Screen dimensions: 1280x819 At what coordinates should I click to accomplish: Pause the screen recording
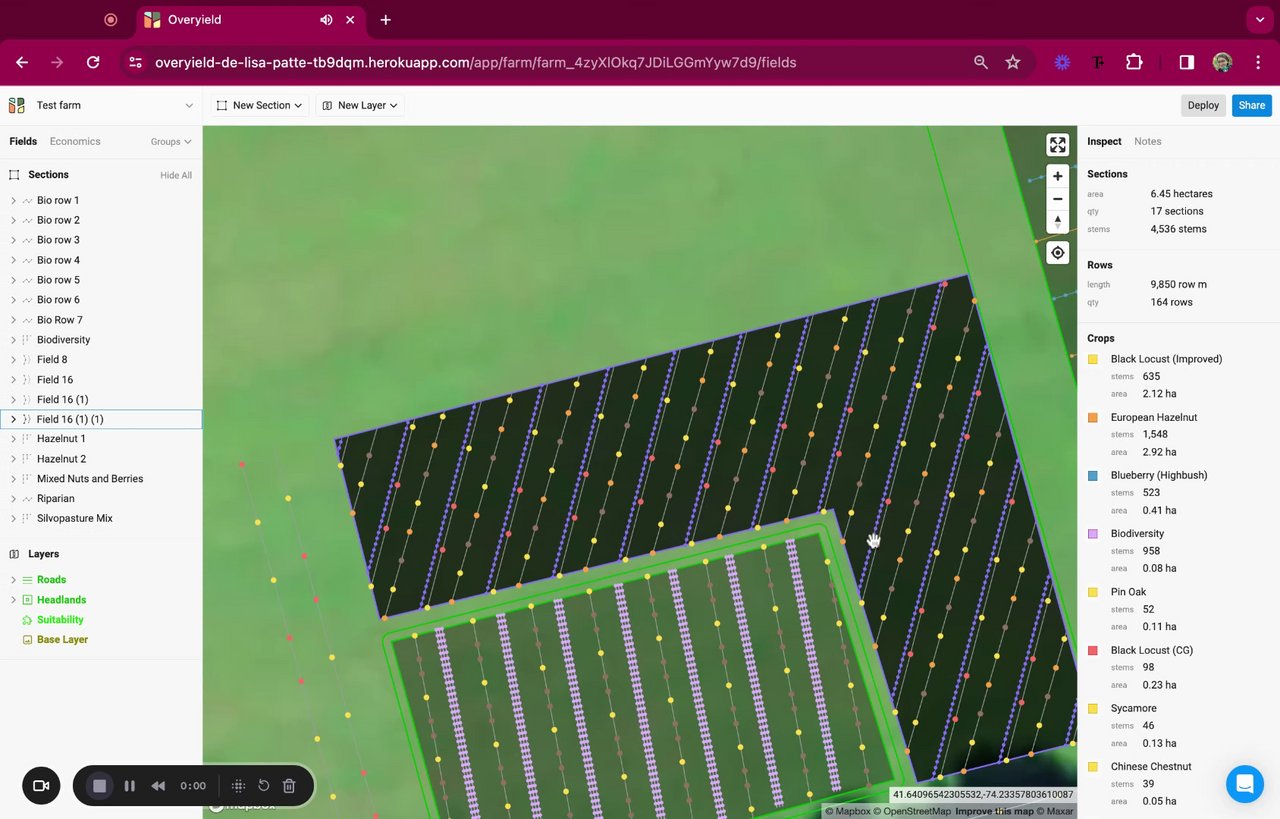tap(129, 786)
